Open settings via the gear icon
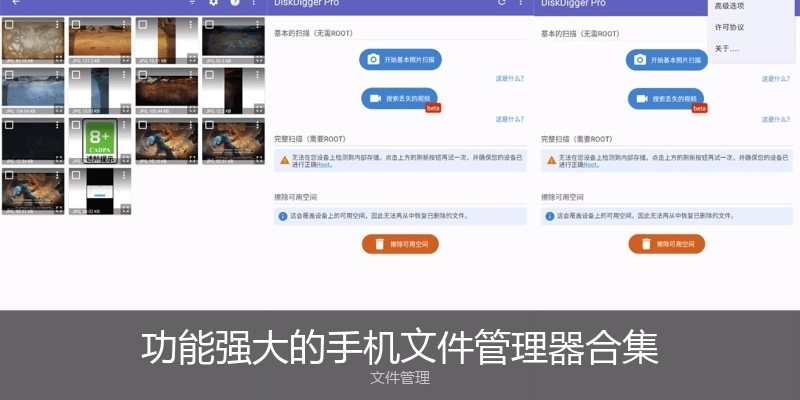Image resolution: width=800 pixels, height=400 pixels. pyautogui.click(x=213, y=3)
